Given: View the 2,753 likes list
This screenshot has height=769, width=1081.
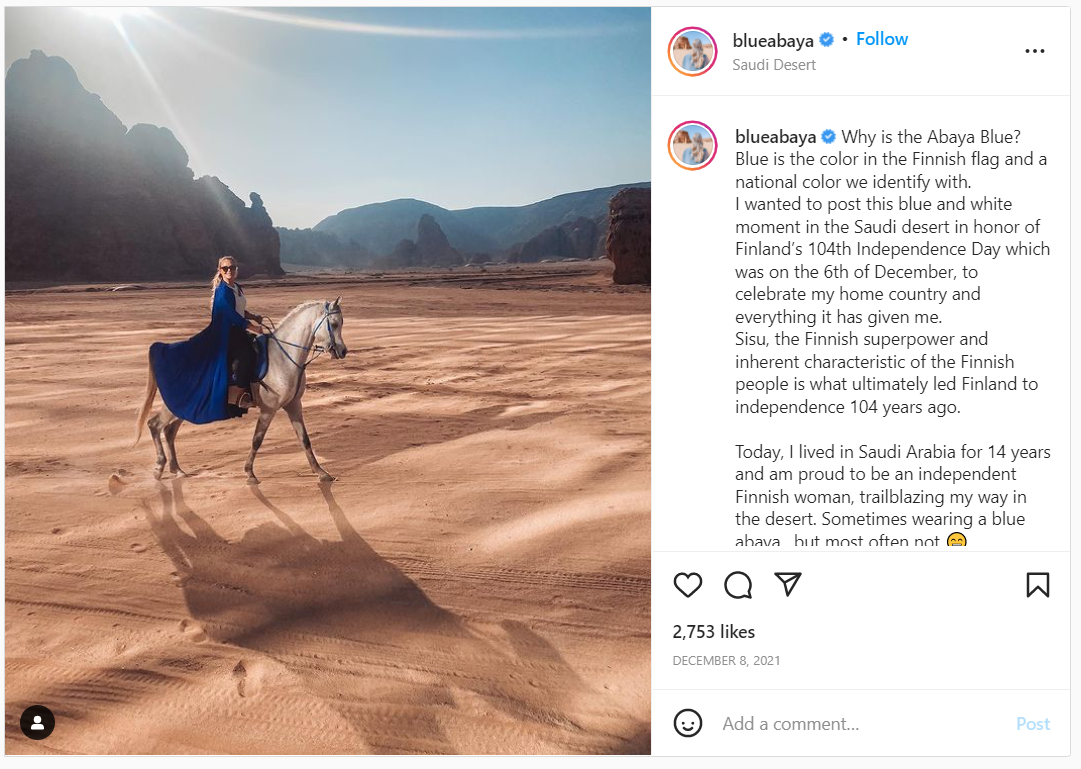Looking at the screenshot, I should pyautogui.click(x=714, y=632).
